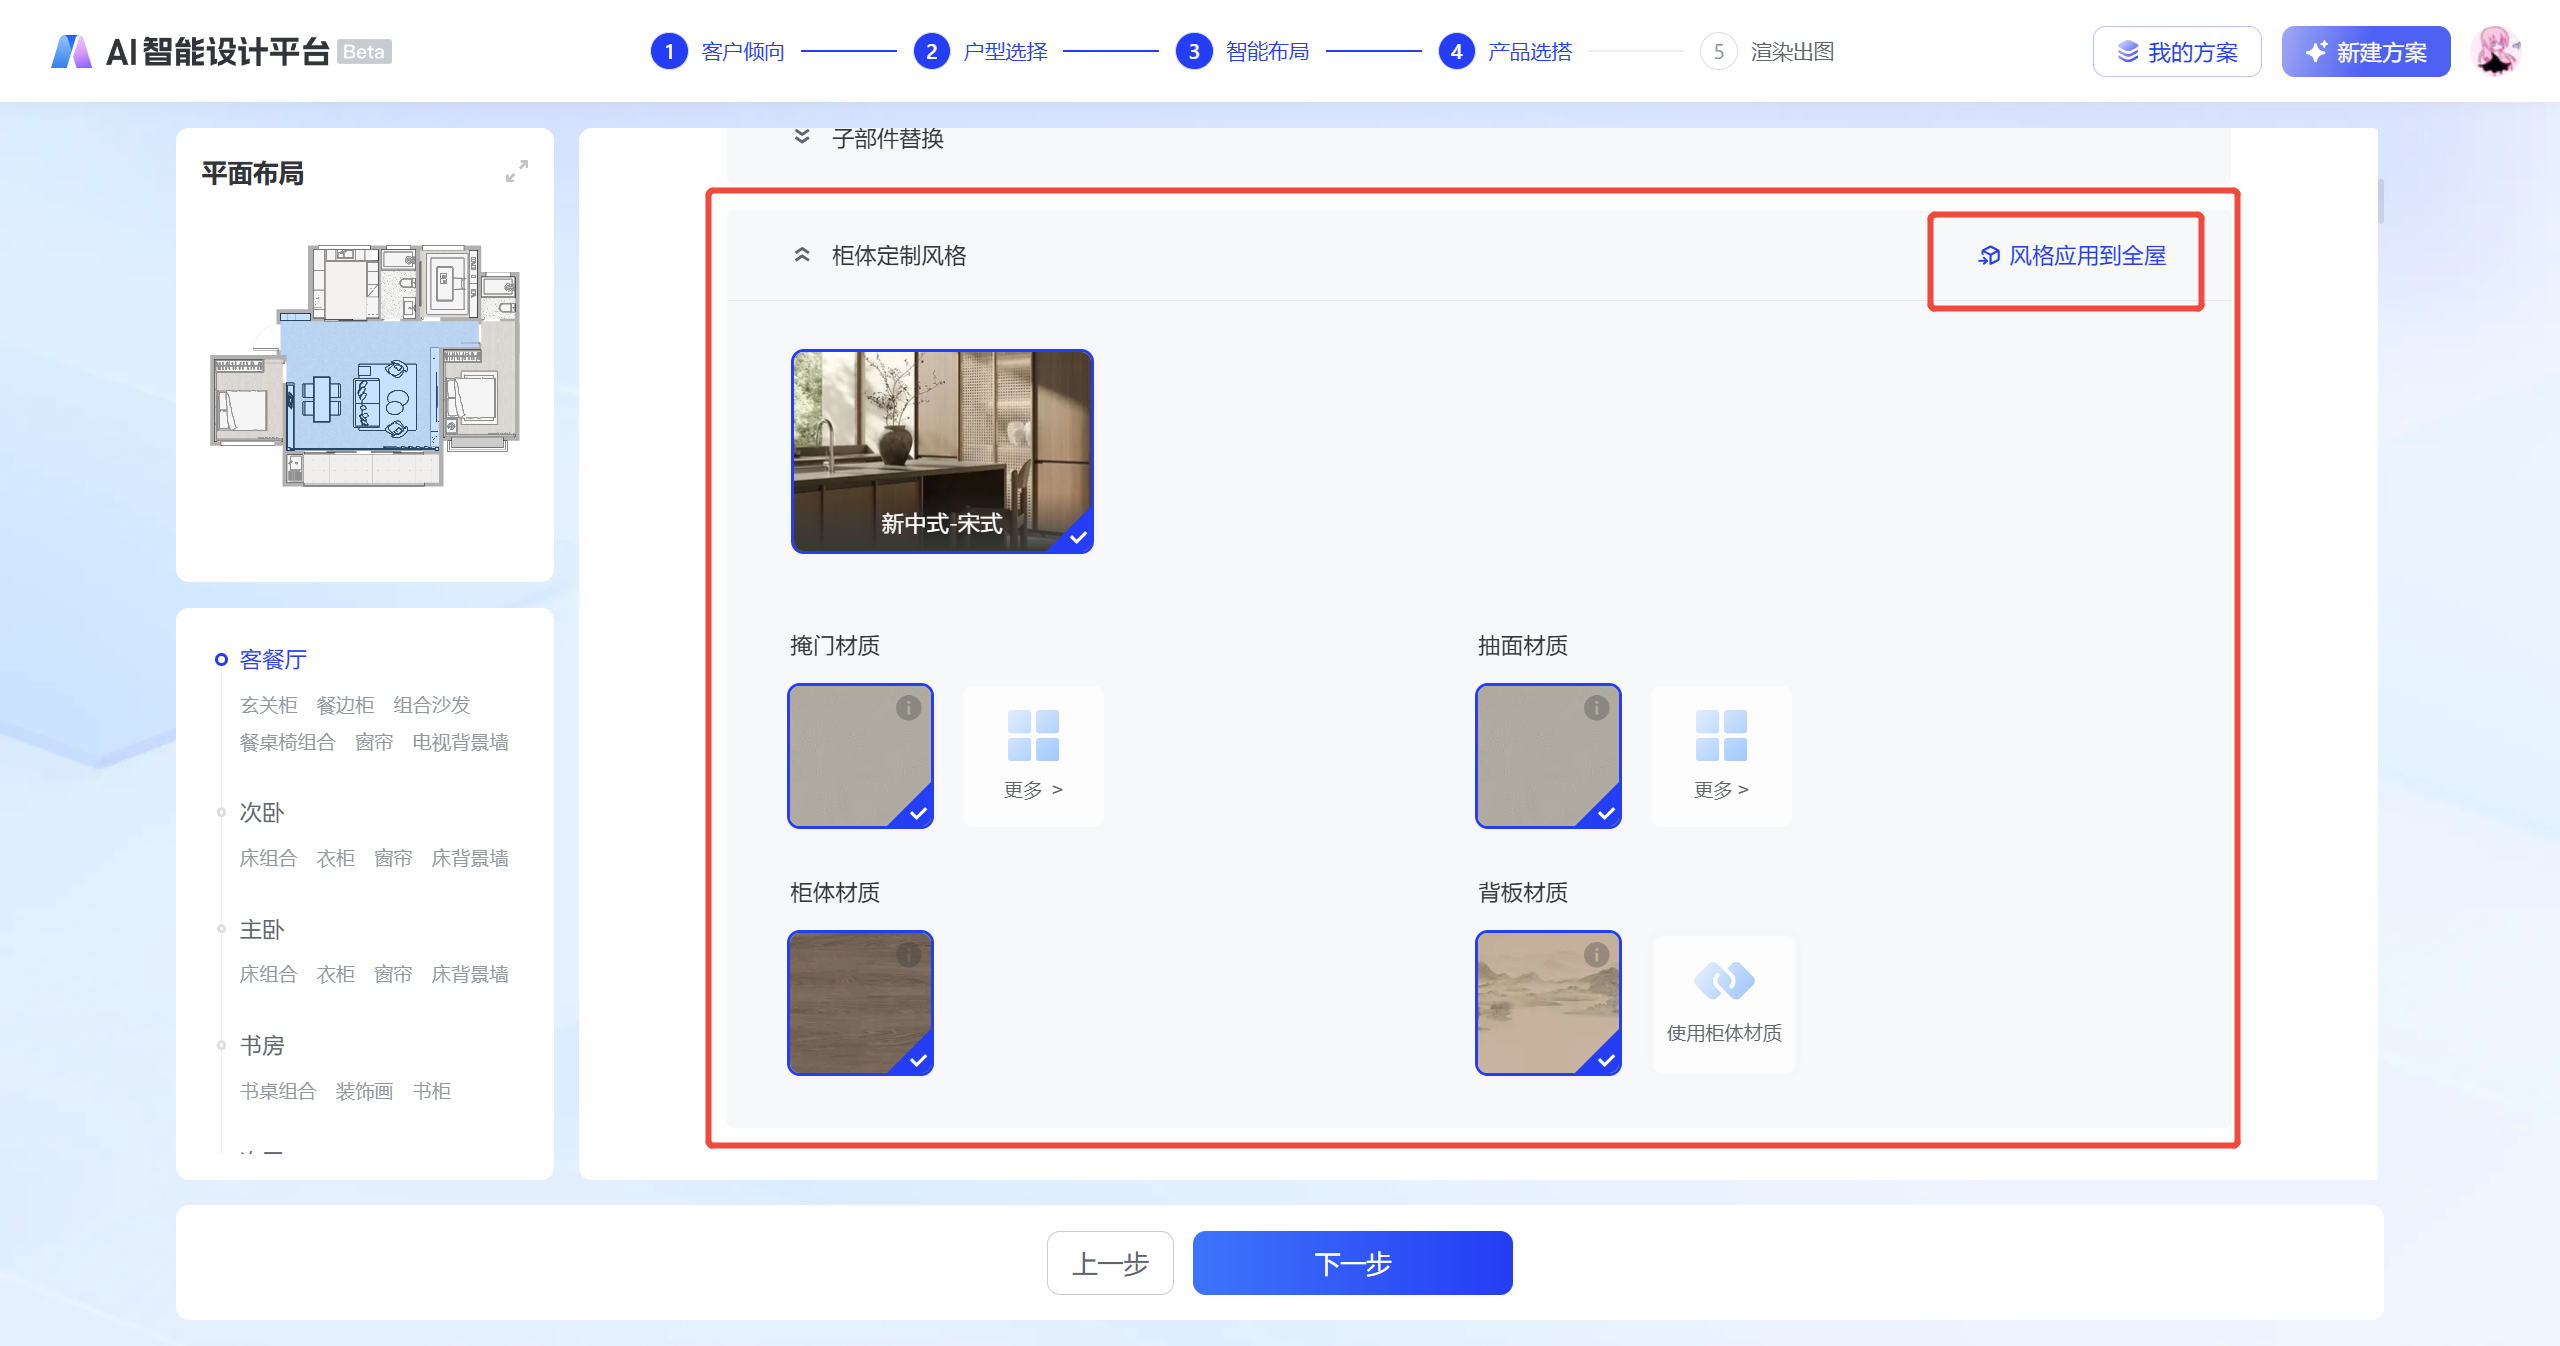Expand the 子部件替换 section
This screenshot has width=2560, height=1346.
point(802,138)
